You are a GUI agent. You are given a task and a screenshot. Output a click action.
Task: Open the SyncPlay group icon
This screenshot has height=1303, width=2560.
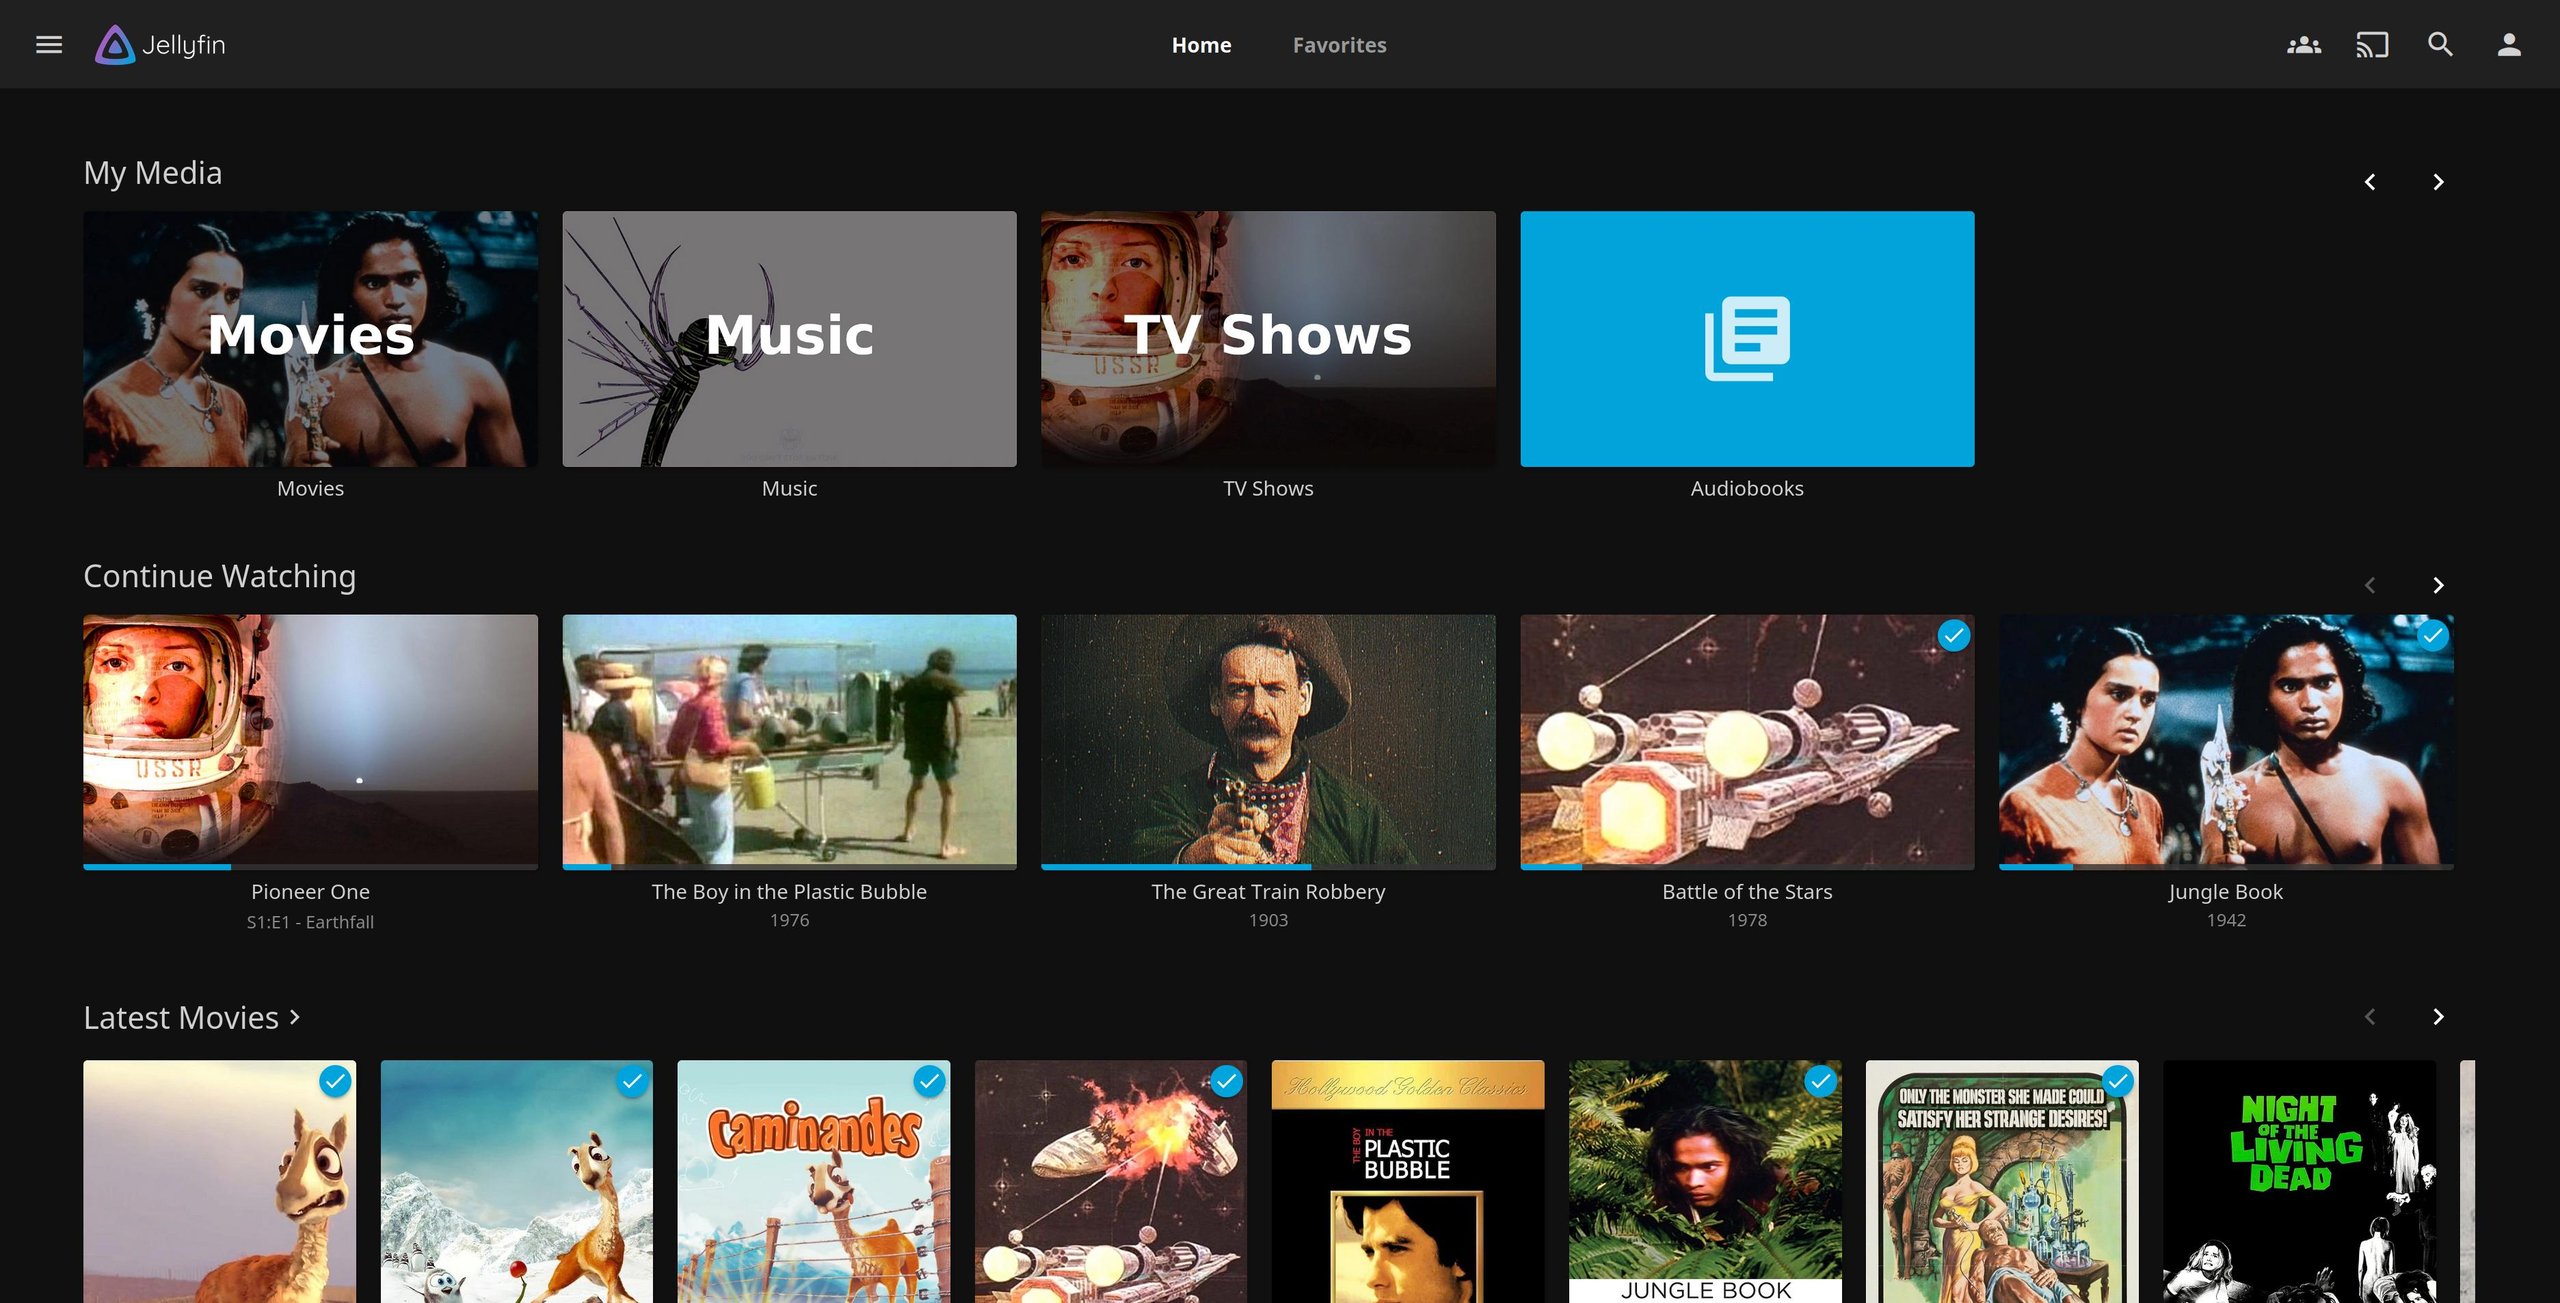click(2303, 45)
